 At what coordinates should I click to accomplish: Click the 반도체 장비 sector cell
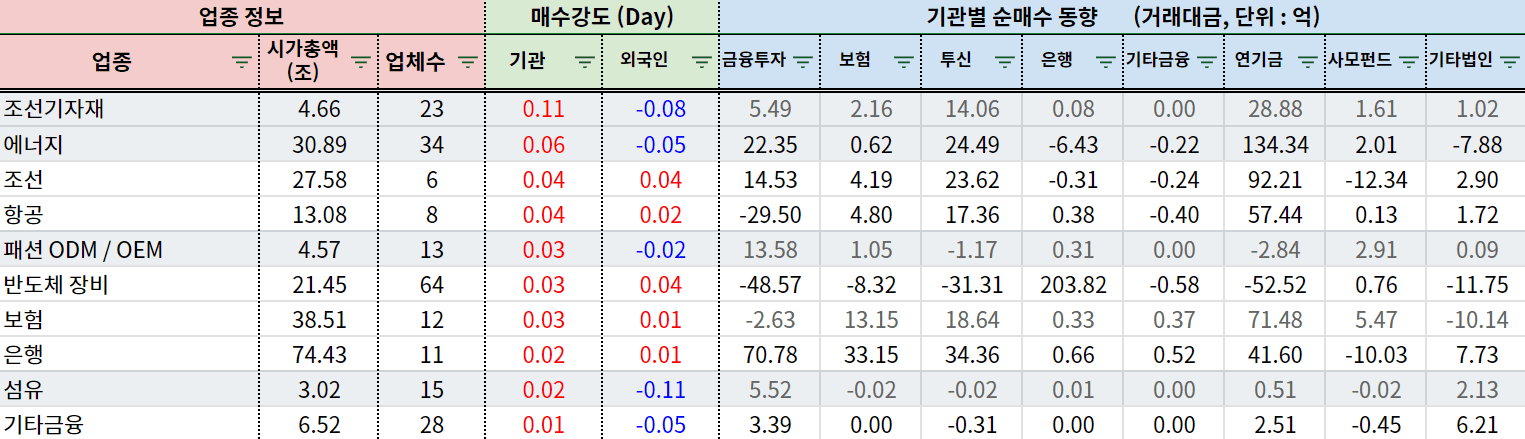coord(56,285)
